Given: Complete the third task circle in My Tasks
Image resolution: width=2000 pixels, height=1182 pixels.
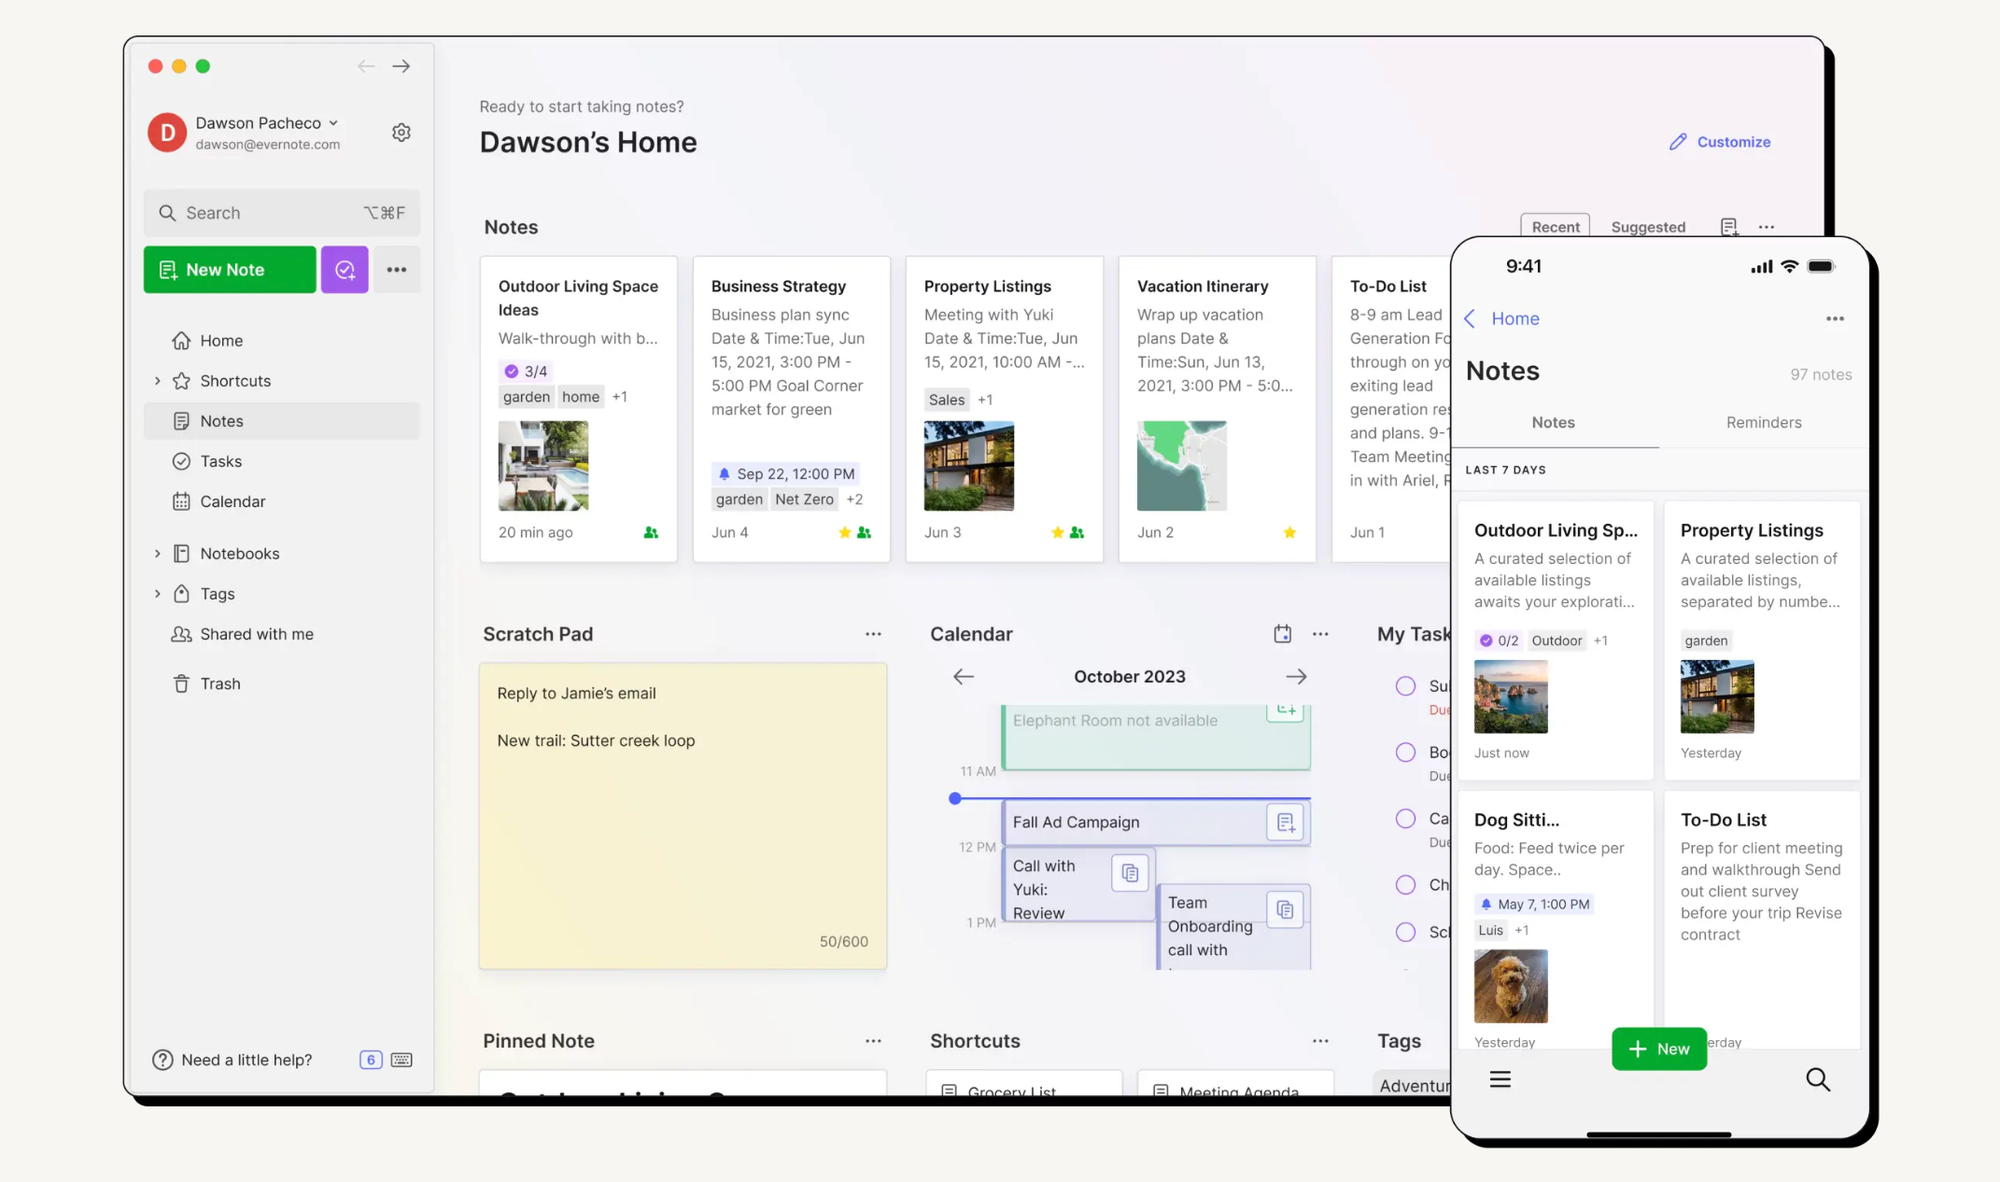Looking at the screenshot, I should click(1405, 818).
